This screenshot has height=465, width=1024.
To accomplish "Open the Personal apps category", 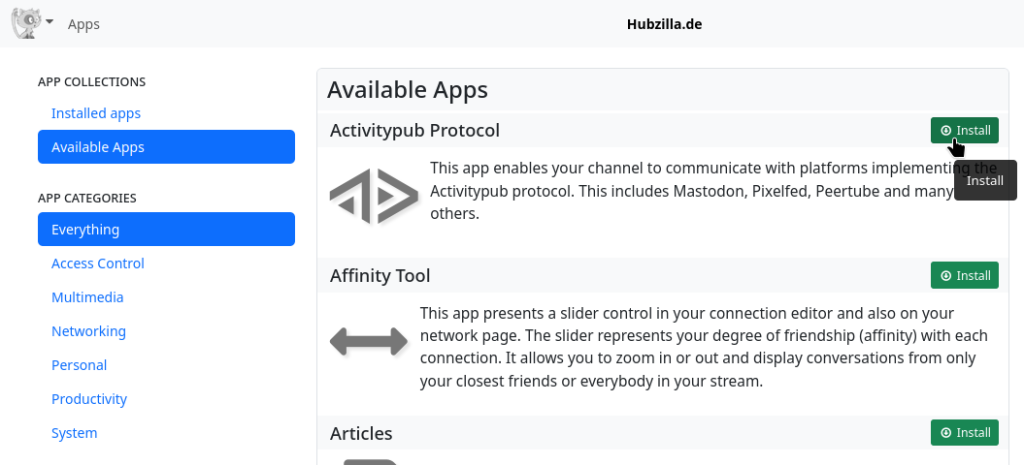I will (79, 365).
